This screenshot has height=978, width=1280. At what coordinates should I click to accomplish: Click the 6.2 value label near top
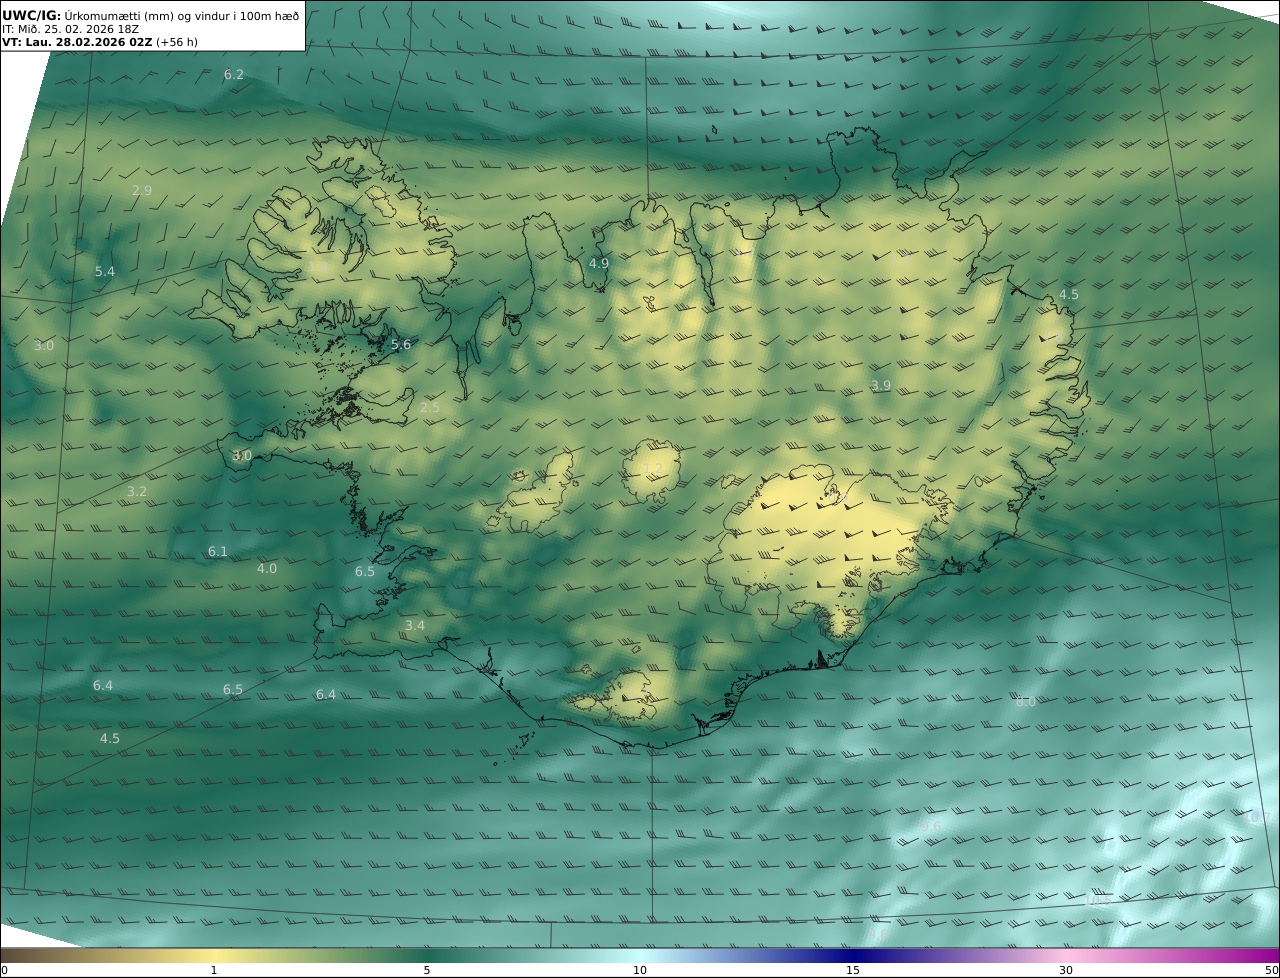[x=234, y=75]
